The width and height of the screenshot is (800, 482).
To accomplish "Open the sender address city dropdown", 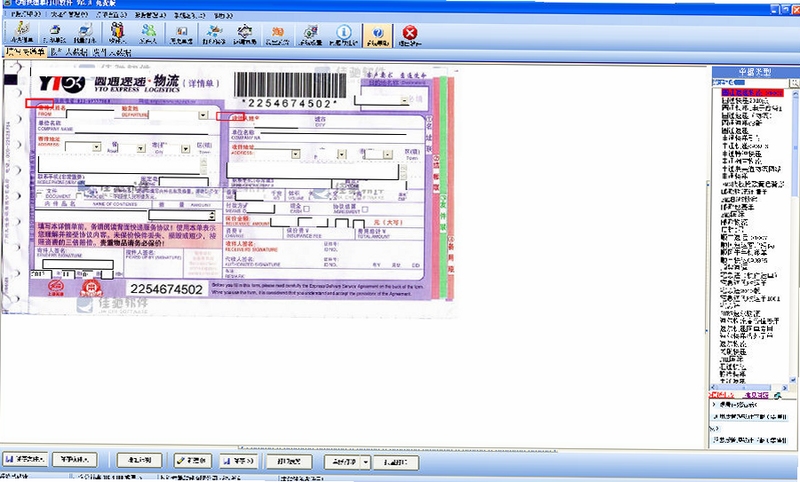I will pyautogui.click(x=141, y=148).
